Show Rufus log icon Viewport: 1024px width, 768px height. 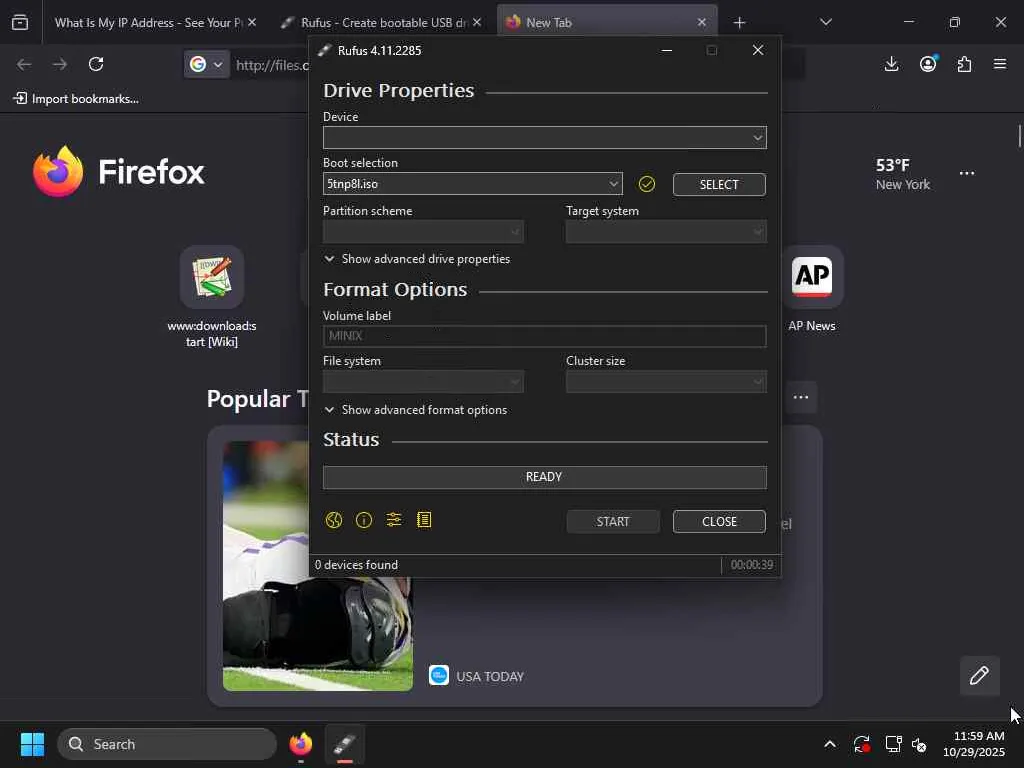click(424, 520)
